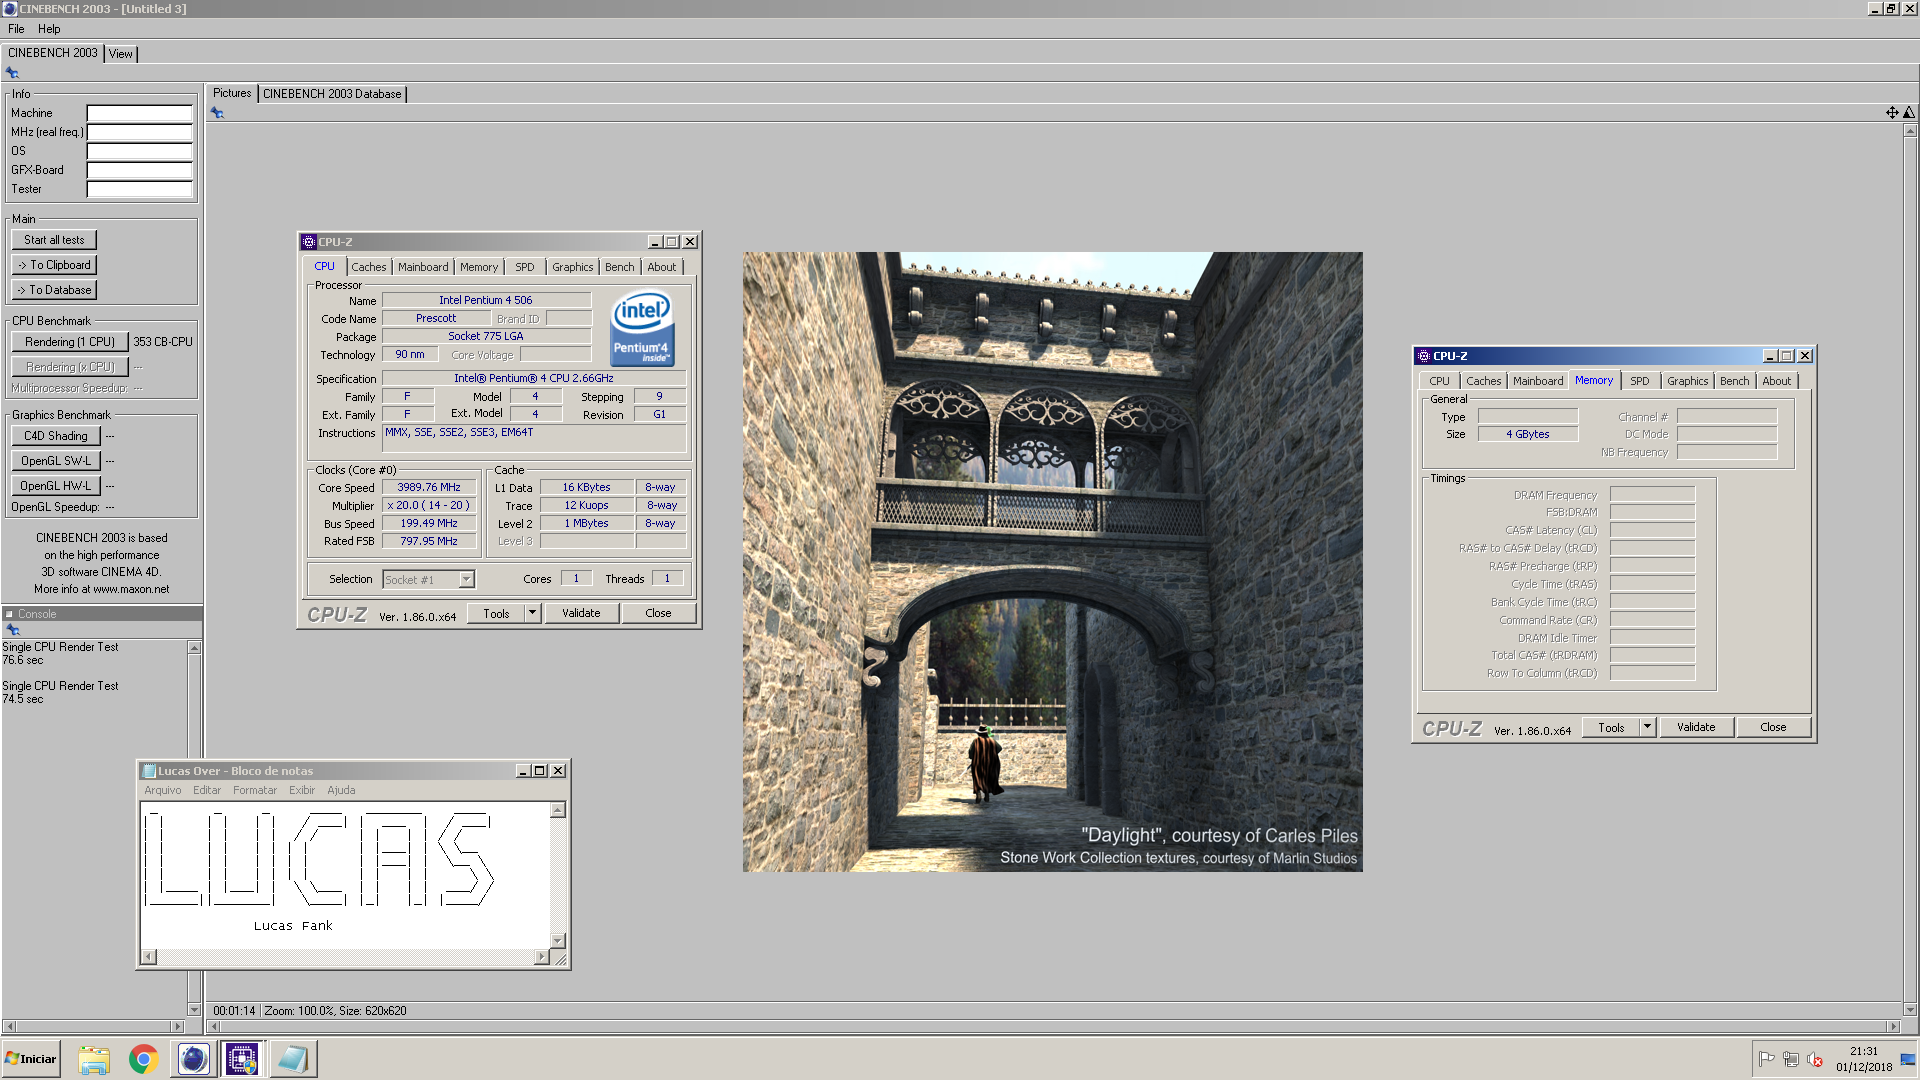Open Tools dropdown arrow in CPU-Z Memory window

(x=1647, y=727)
